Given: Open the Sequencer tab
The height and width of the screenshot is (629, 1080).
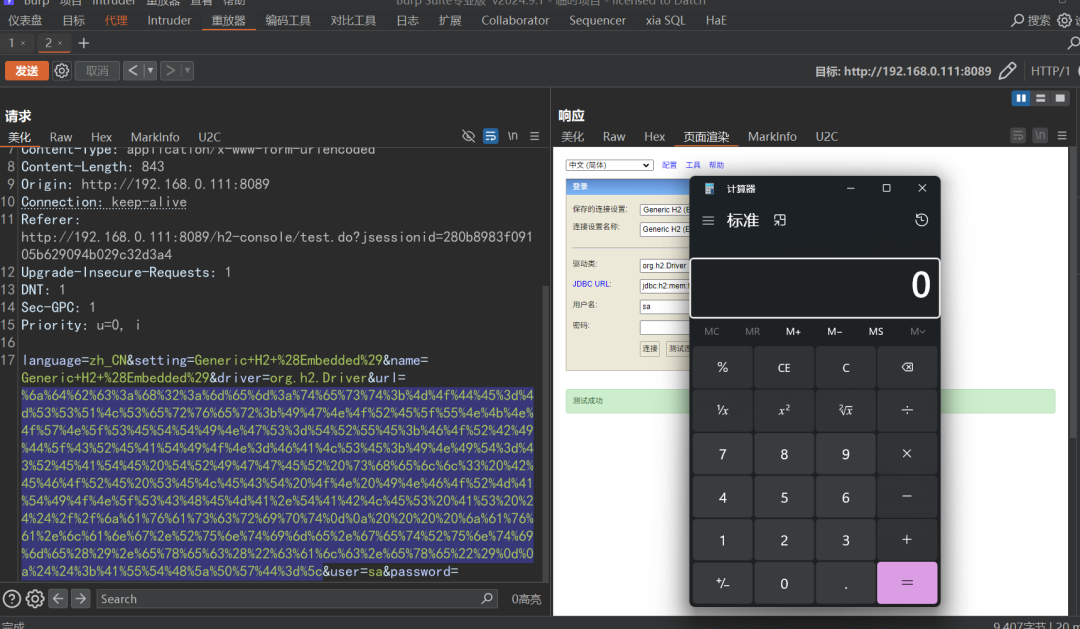Looking at the screenshot, I should (x=597, y=20).
